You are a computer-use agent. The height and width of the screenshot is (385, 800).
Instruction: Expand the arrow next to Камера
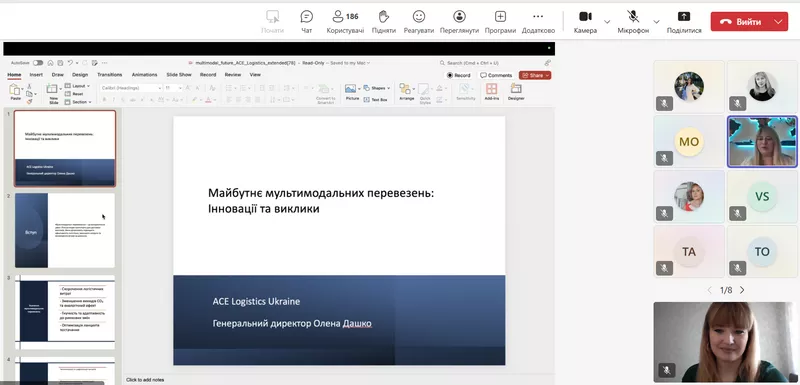[607, 21]
